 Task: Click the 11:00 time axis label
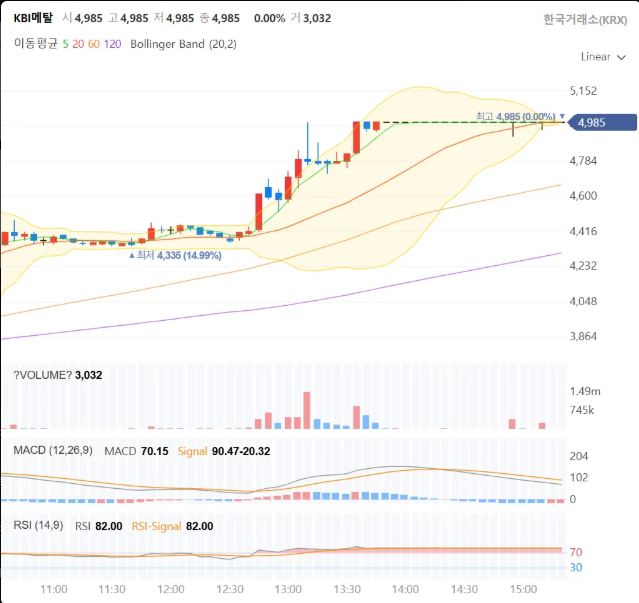pyautogui.click(x=54, y=589)
